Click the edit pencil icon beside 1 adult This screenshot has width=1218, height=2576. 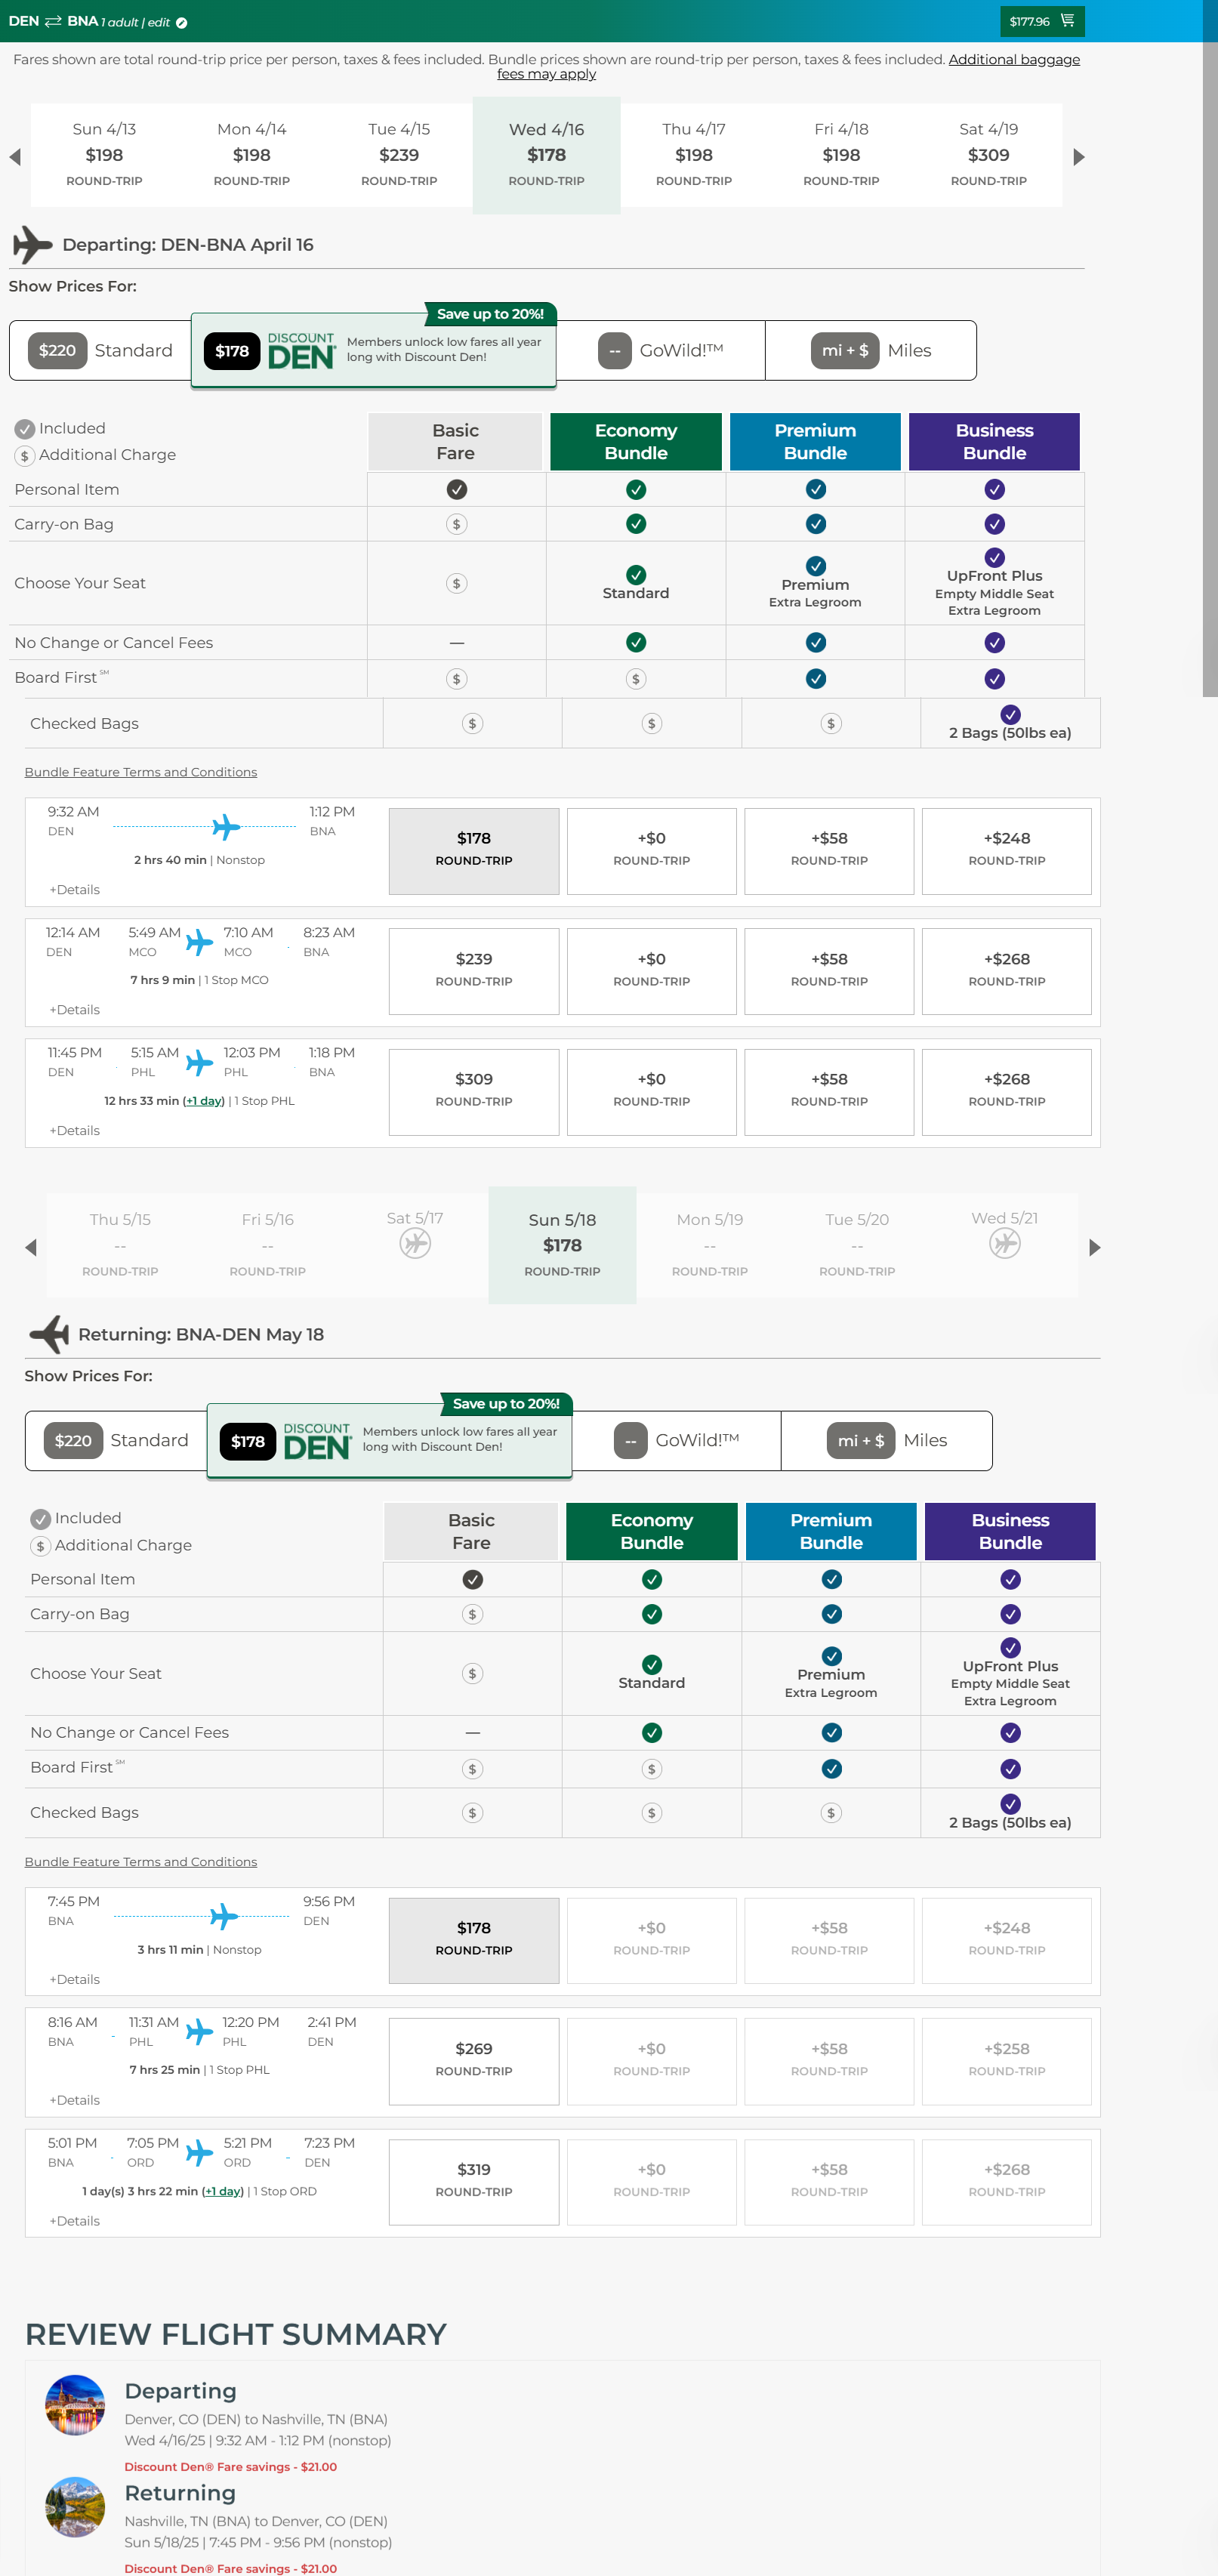click(182, 23)
